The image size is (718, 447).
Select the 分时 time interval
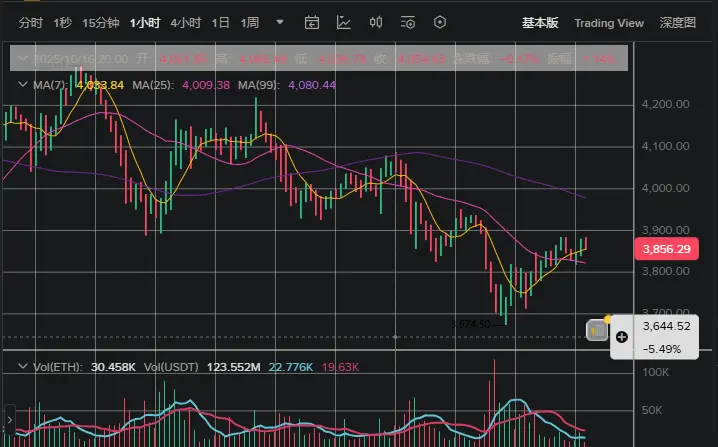click(x=31, y=23)
